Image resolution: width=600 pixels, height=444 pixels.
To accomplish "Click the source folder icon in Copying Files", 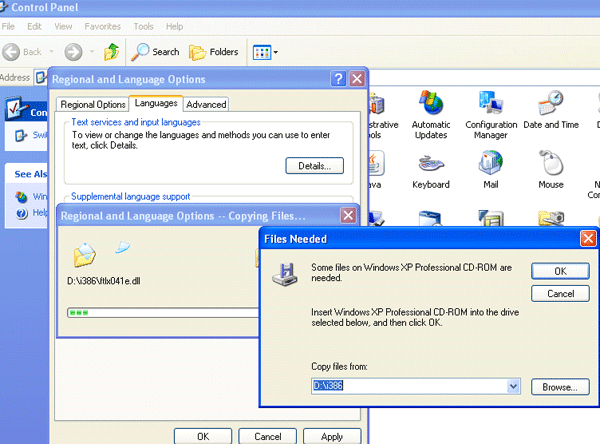I will click(84, 255).
